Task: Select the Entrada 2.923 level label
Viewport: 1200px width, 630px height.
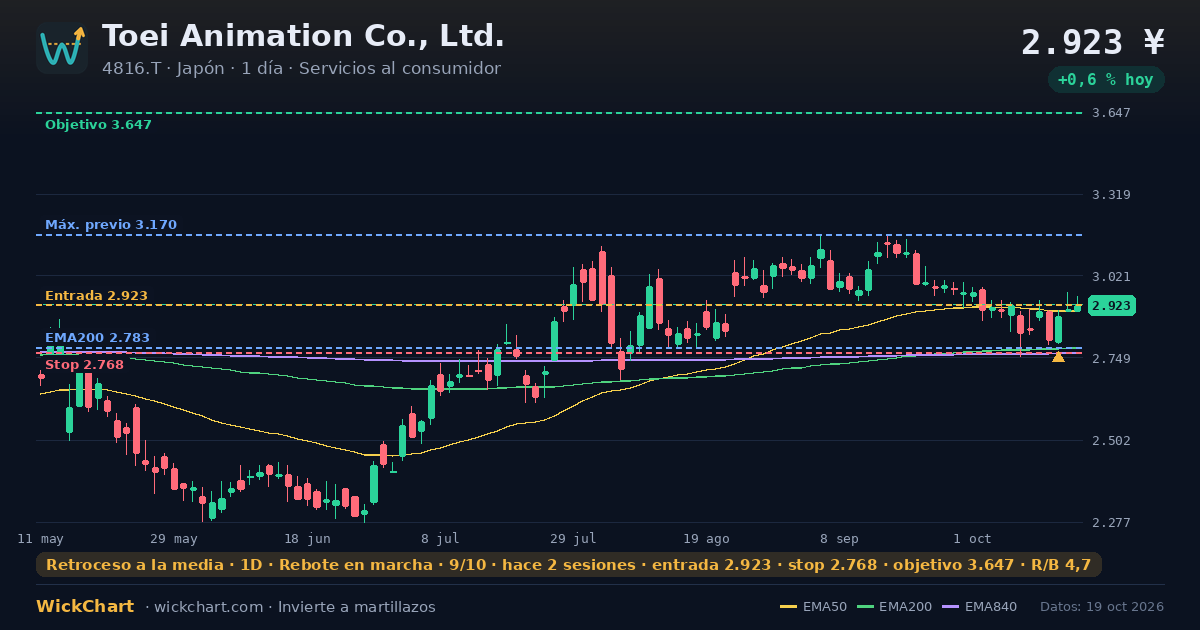Action: (96, 296)
